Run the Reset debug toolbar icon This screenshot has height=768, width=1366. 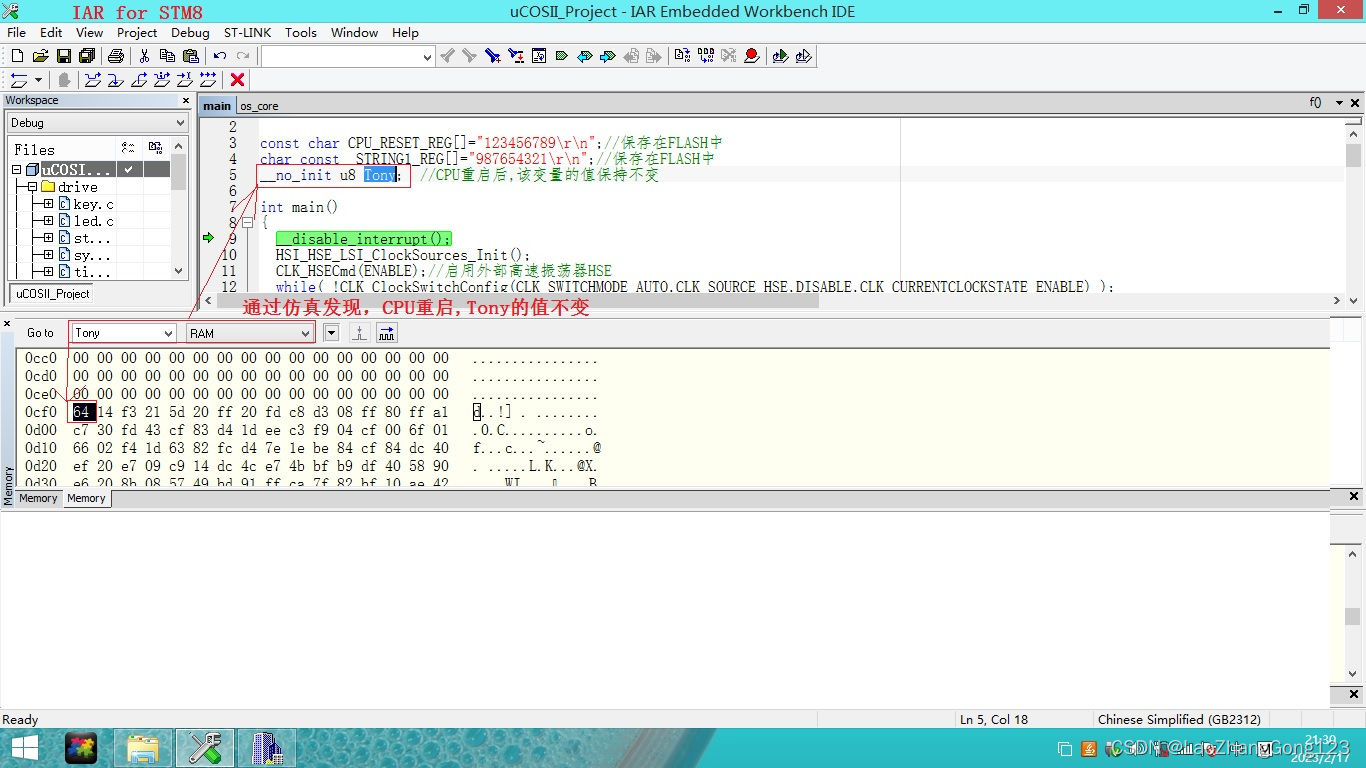tap(18, 80)
